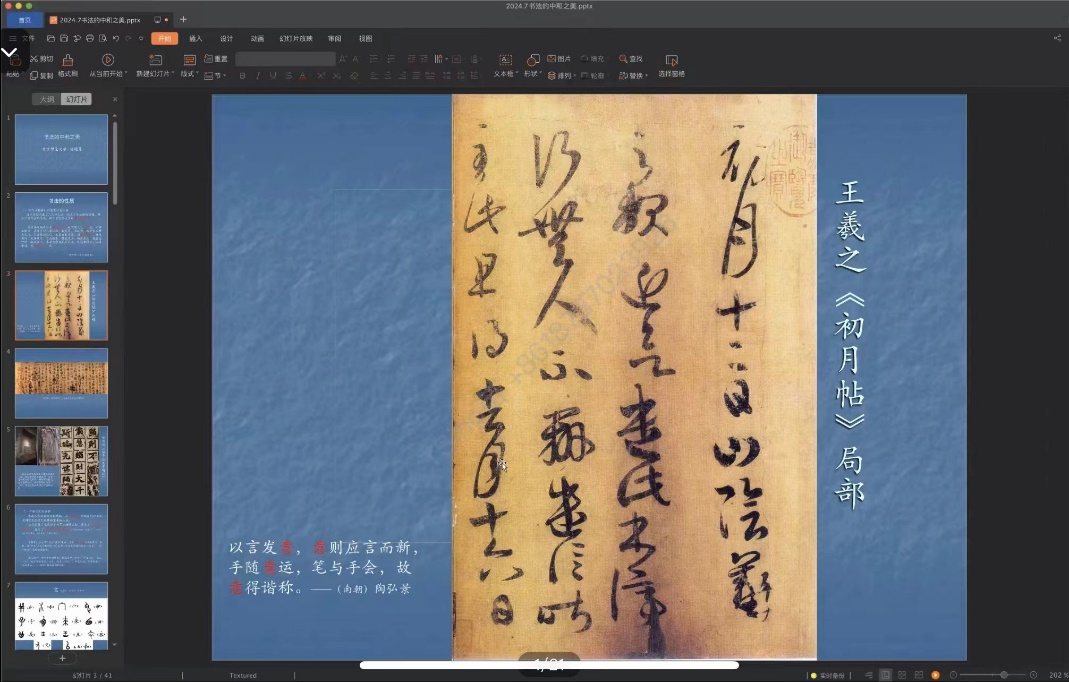Screen dimensions: 1069x682
Task: Switch to the 插入 ribbon tab
Action: [x=195, y=38]
